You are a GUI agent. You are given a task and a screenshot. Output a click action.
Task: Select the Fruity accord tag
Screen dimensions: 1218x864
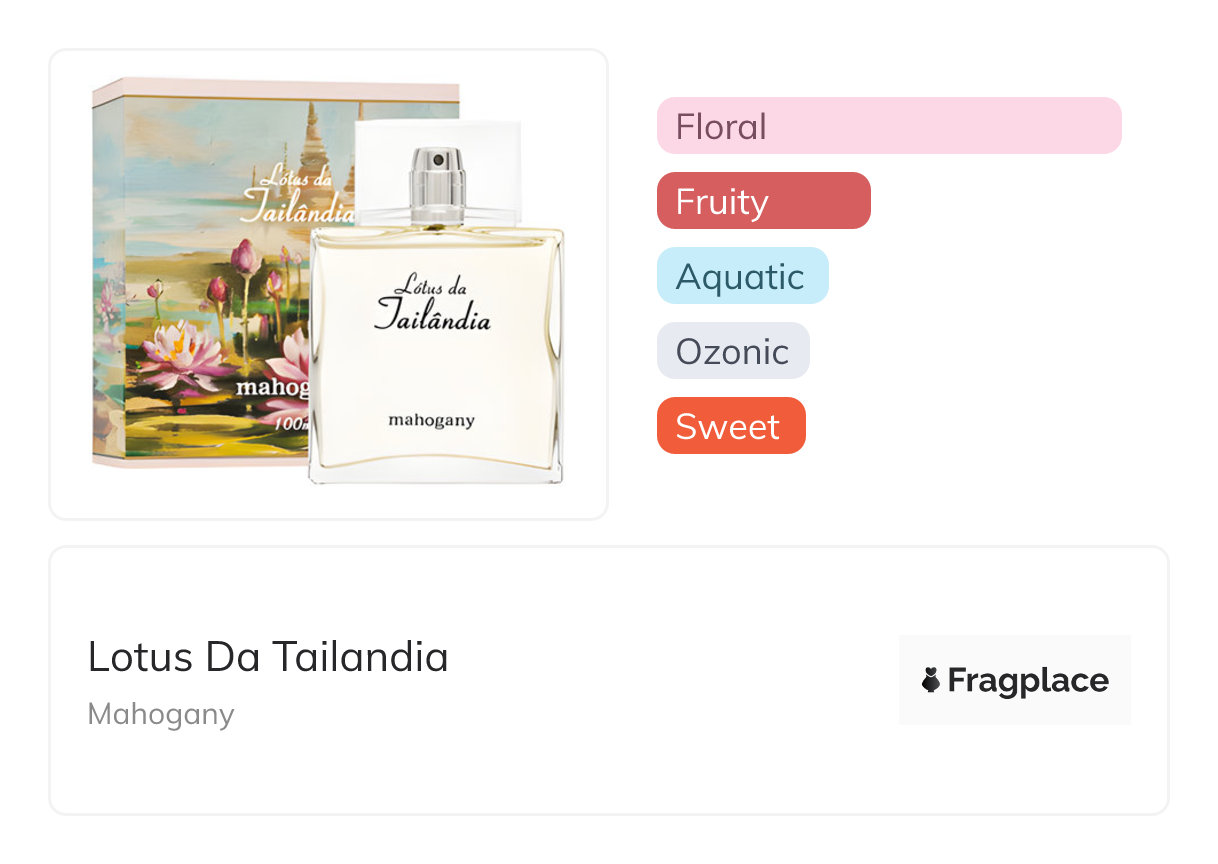(764, 201)
